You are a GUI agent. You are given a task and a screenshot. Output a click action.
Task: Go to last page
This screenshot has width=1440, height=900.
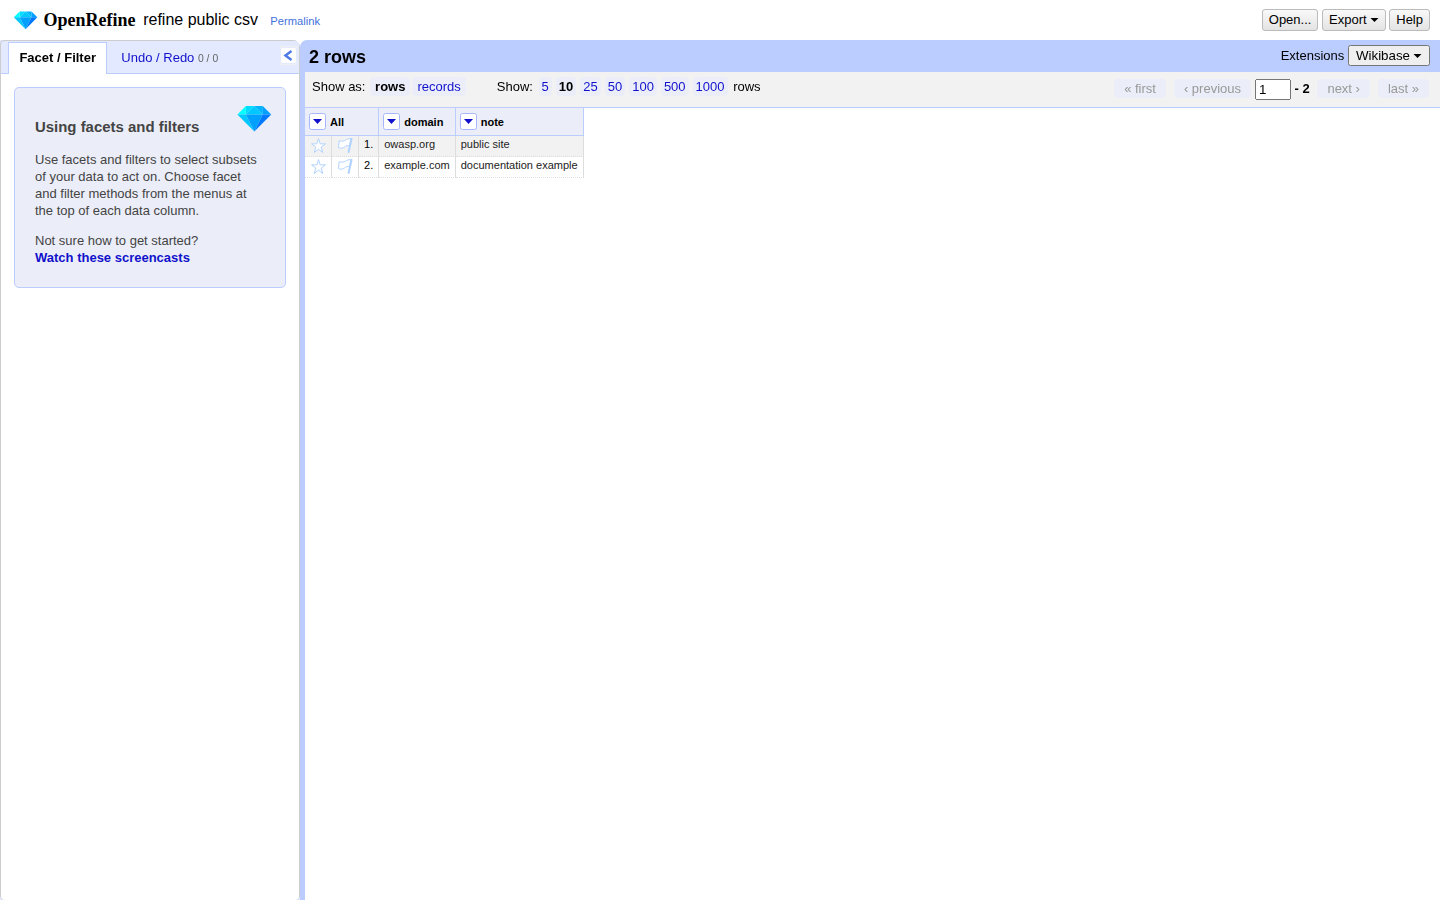coord(1403,89)
